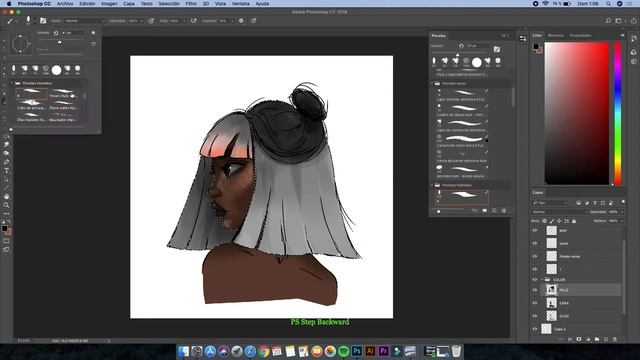
Task: Click new brush group folder in Pinceles panel
Action: point(484,211)
